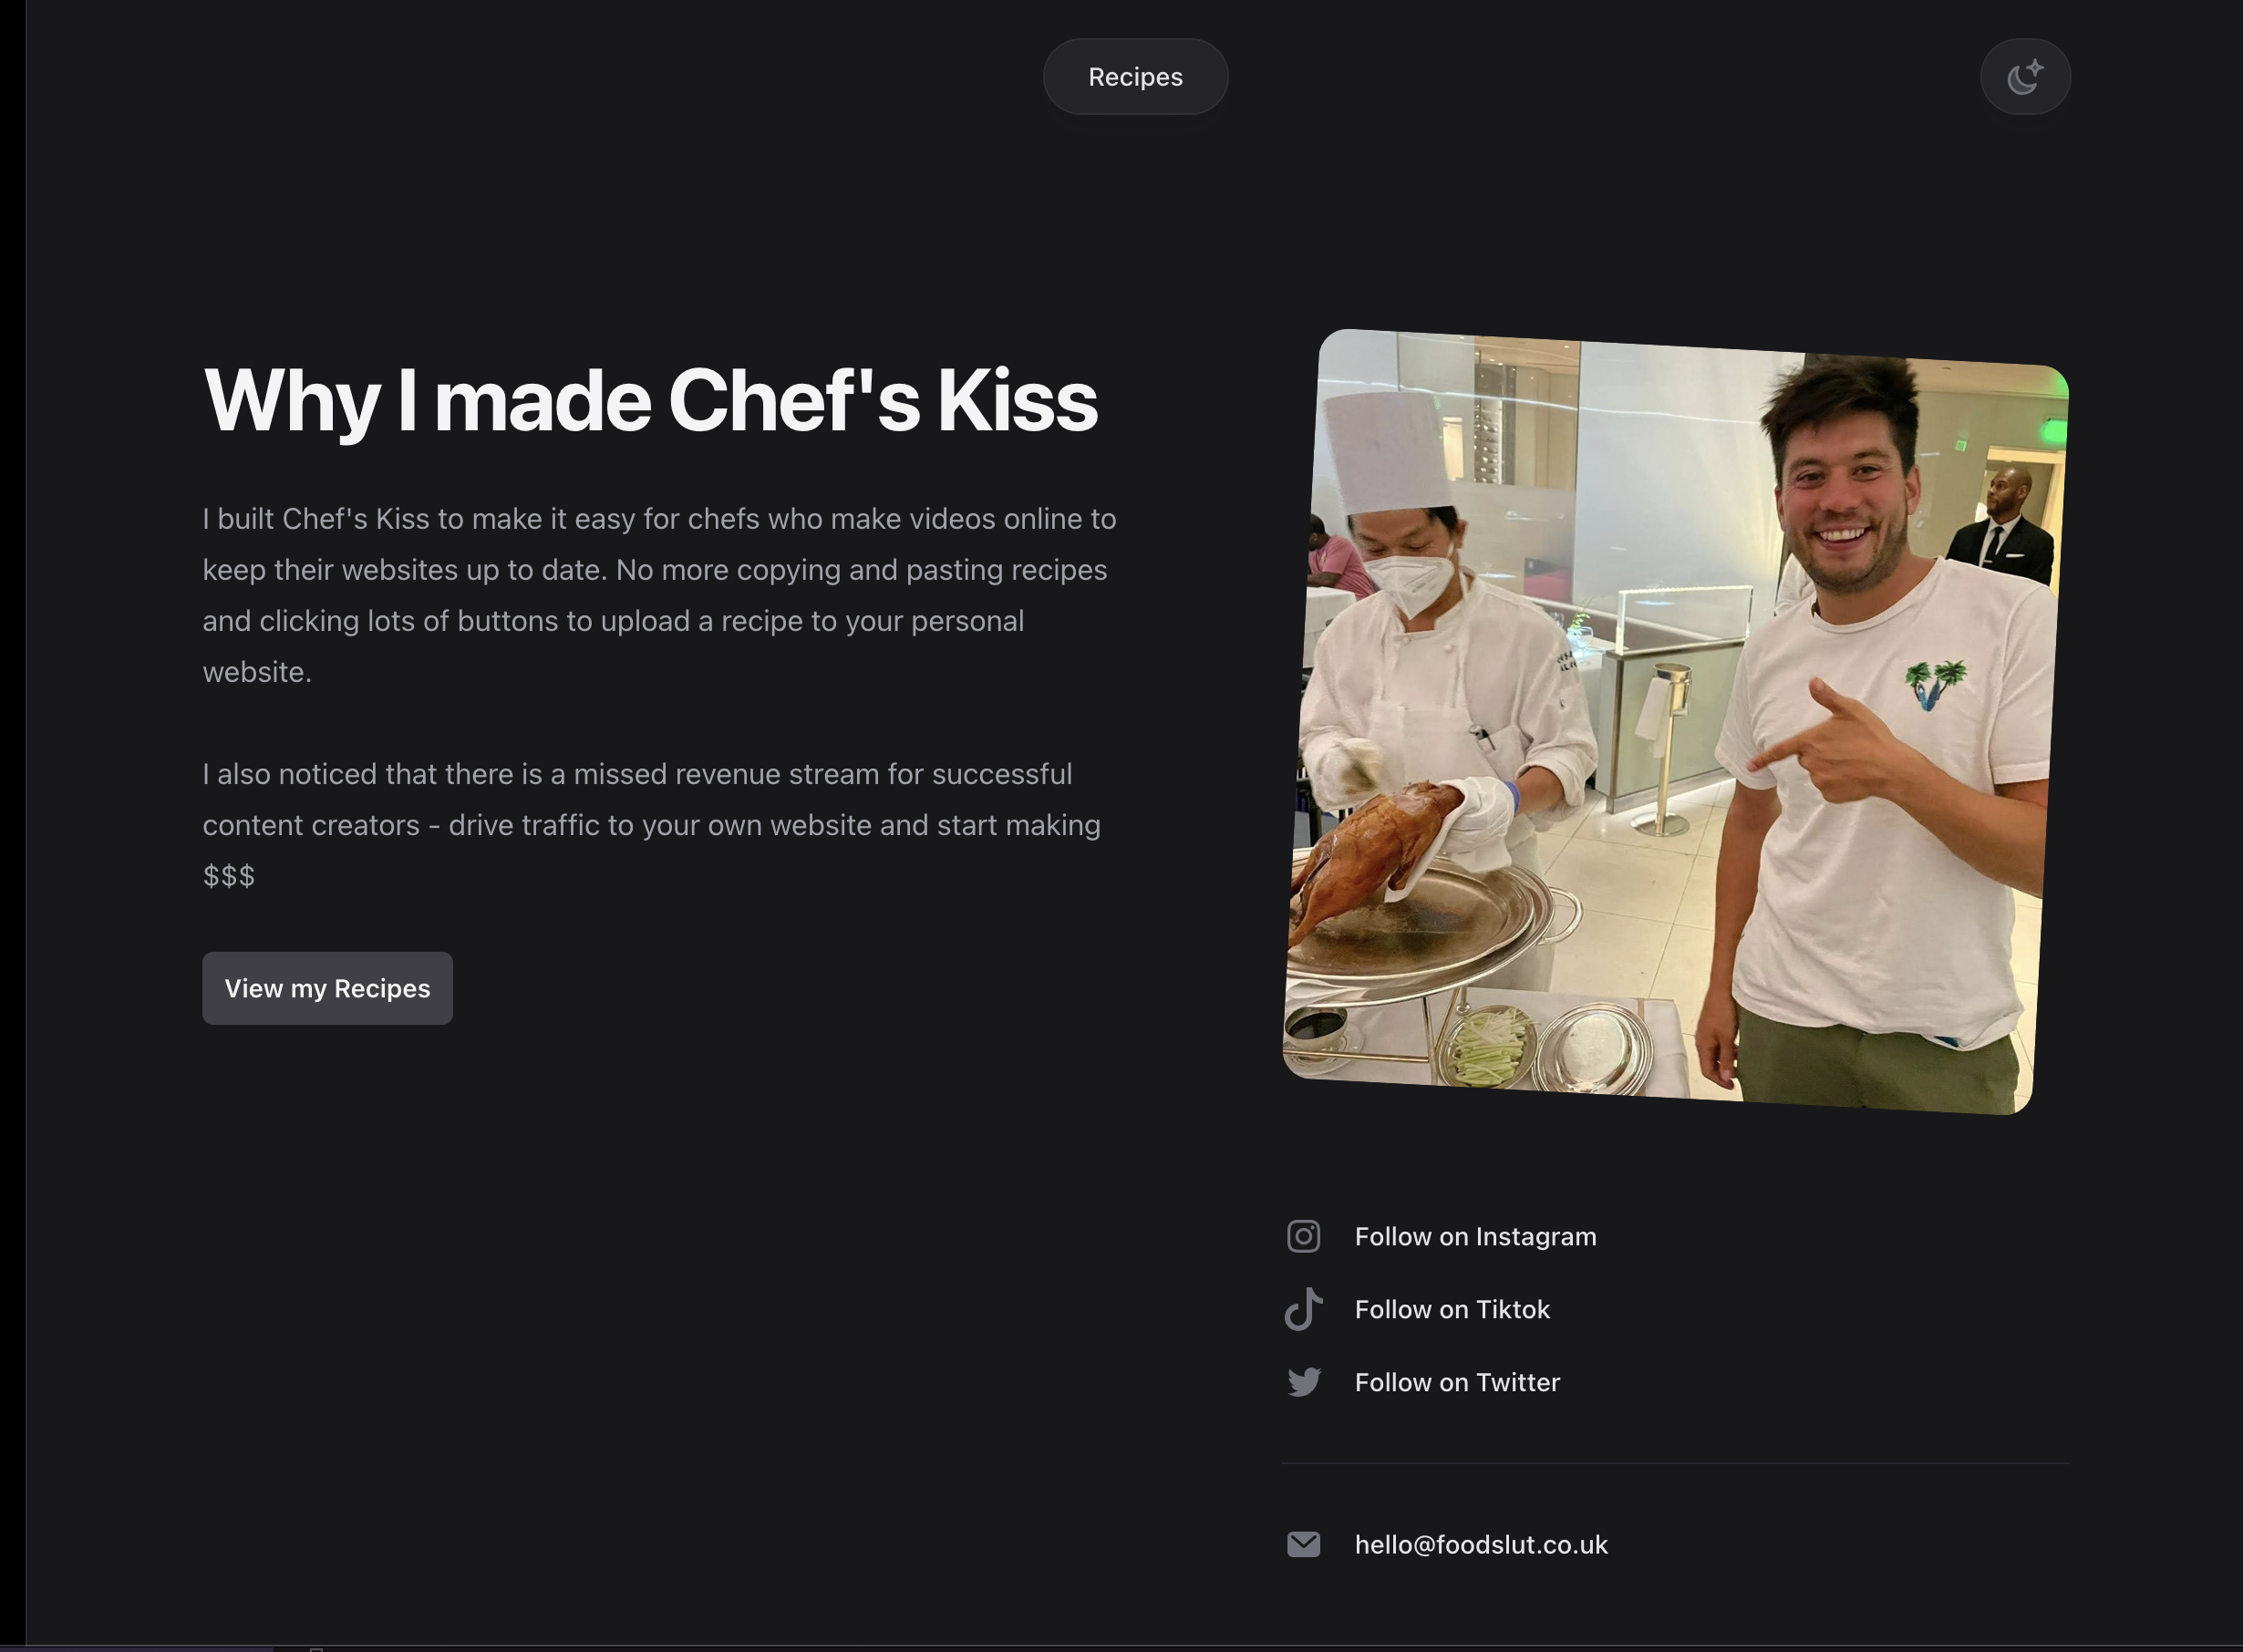Image resolution: width=2243 pixels, height=1652 pixels.
Task: Click the paragraph about missed revenue stream
Action: [652, 825]
